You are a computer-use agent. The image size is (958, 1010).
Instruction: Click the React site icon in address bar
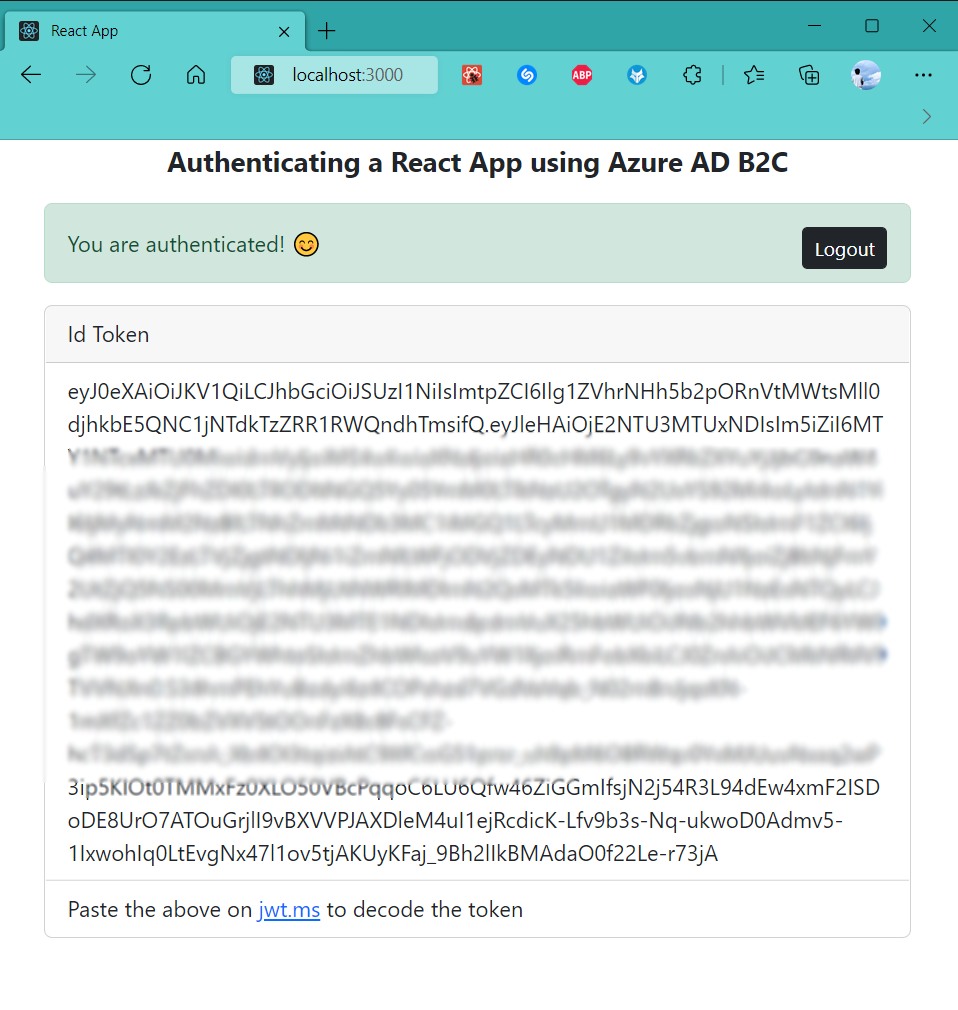(263, 75)
